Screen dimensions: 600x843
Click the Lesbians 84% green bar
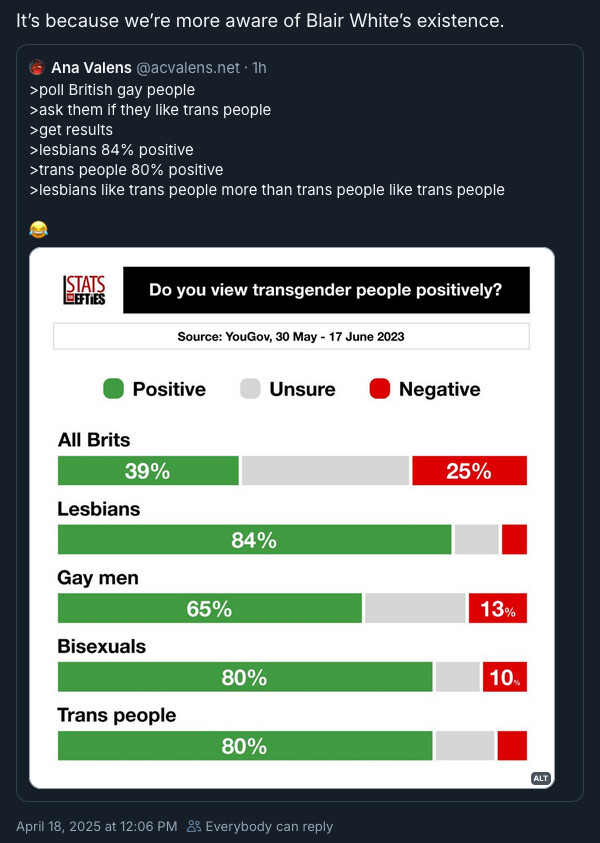(254, 539)
